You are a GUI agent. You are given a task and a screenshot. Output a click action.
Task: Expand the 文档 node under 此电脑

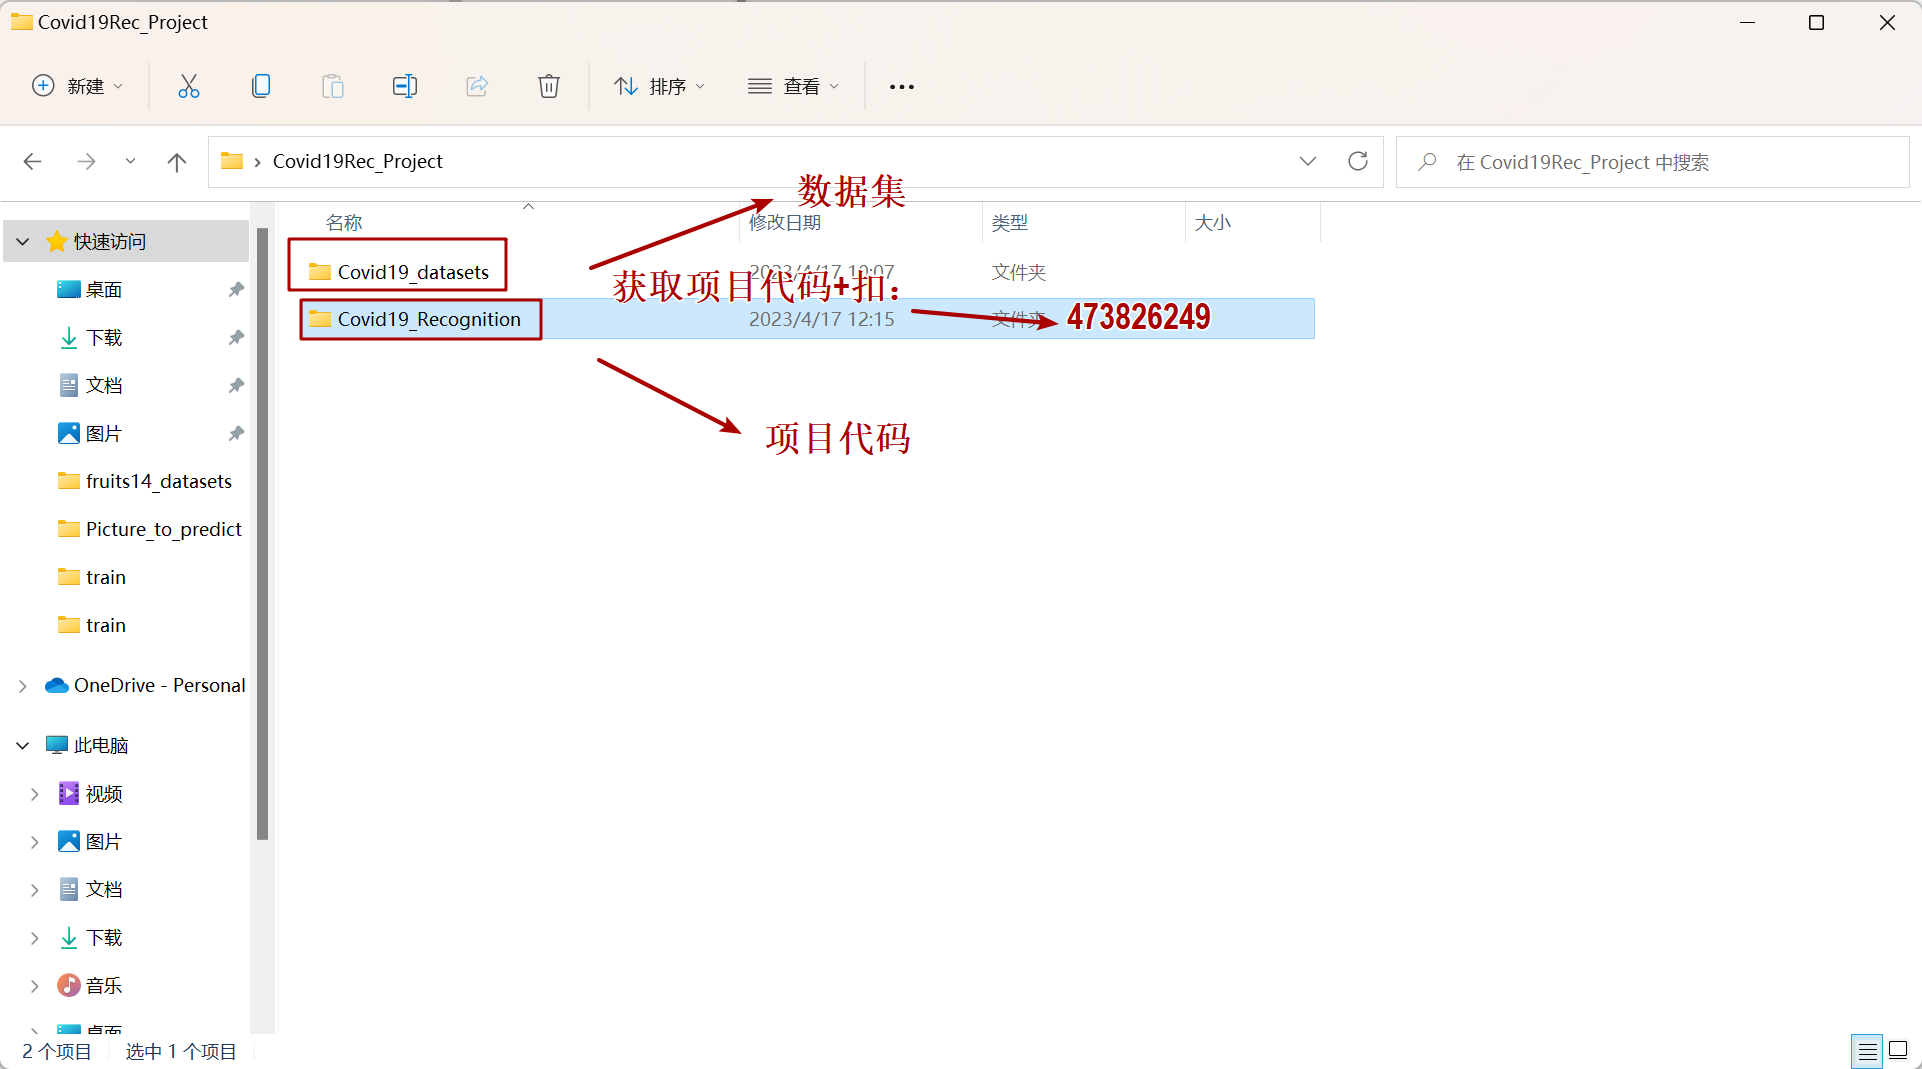[35, 890]
